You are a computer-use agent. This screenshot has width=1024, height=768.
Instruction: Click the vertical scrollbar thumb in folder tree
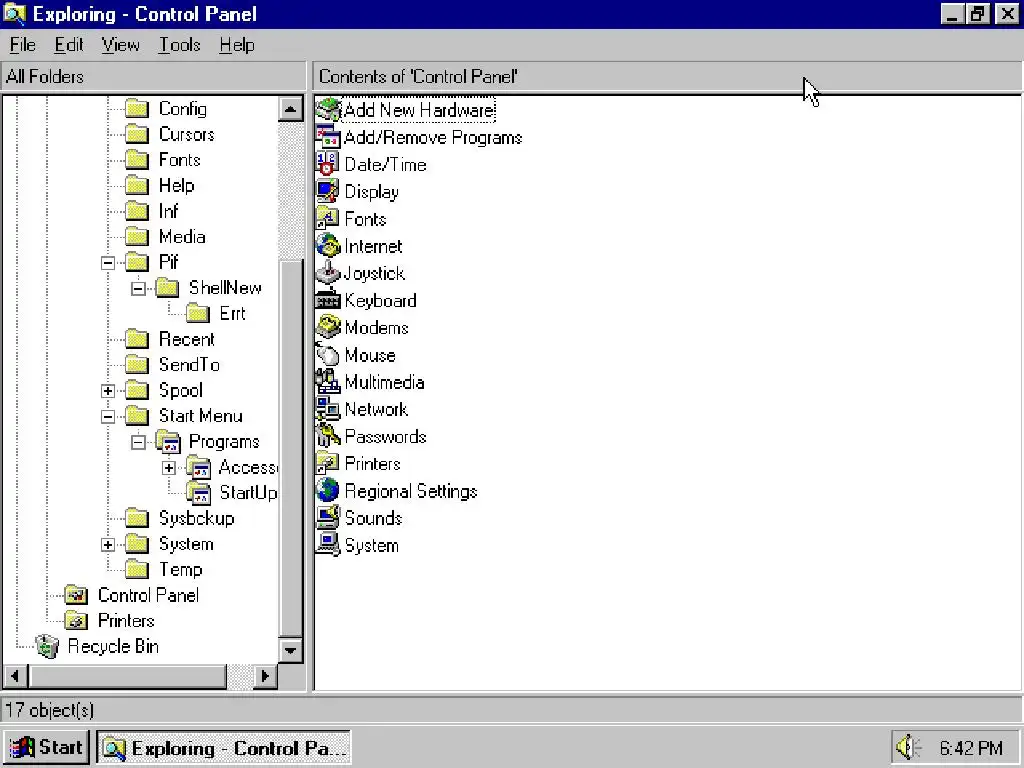click(291, 447)
